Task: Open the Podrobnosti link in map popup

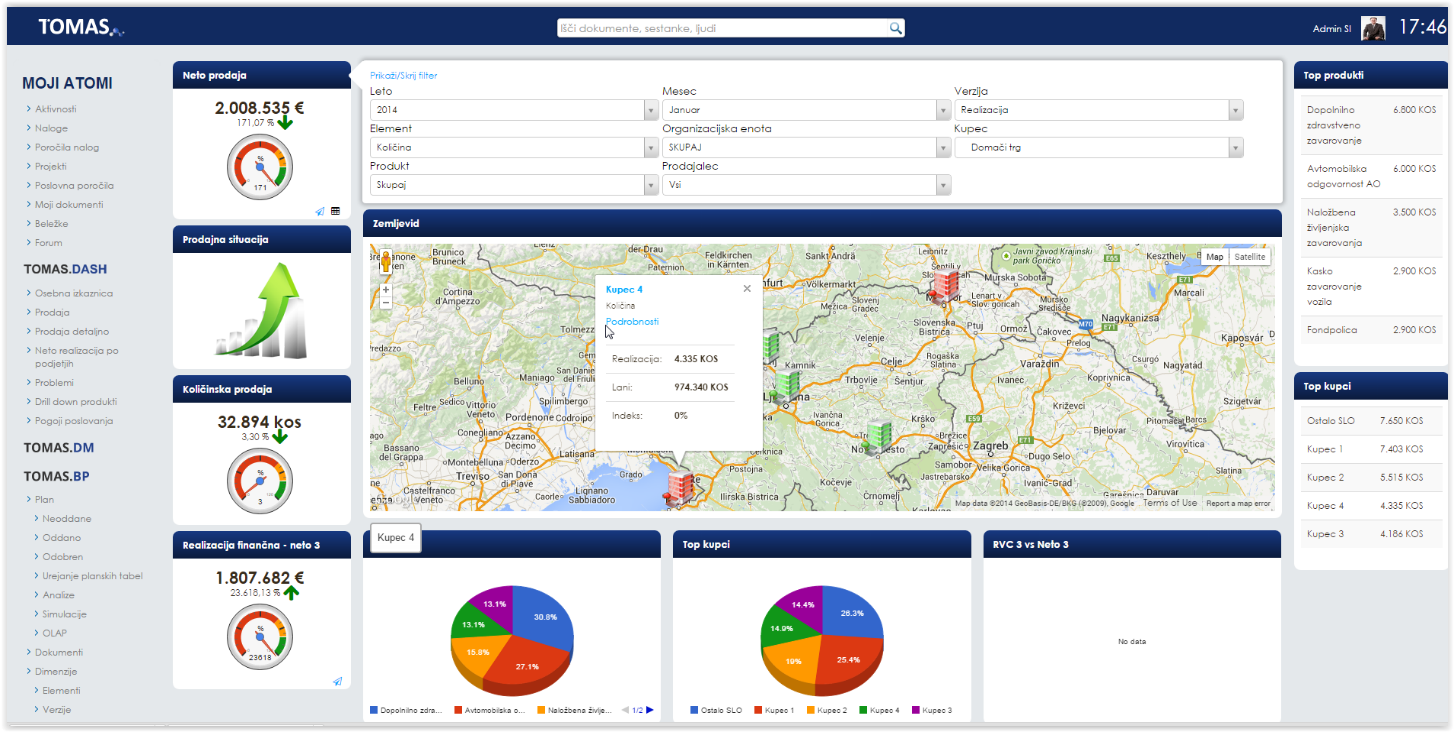Action: [x=632, y=321]
